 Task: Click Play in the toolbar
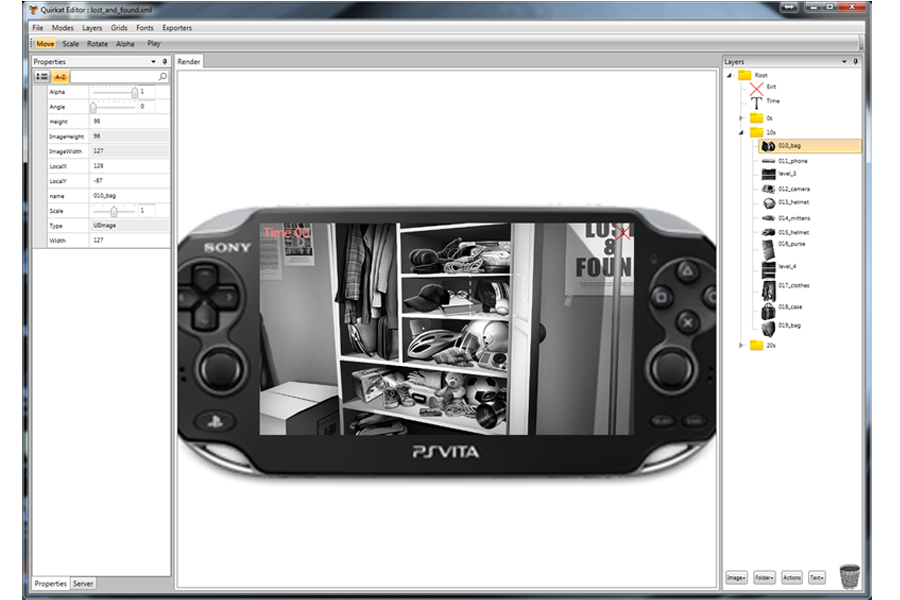[x=154, y=44]
